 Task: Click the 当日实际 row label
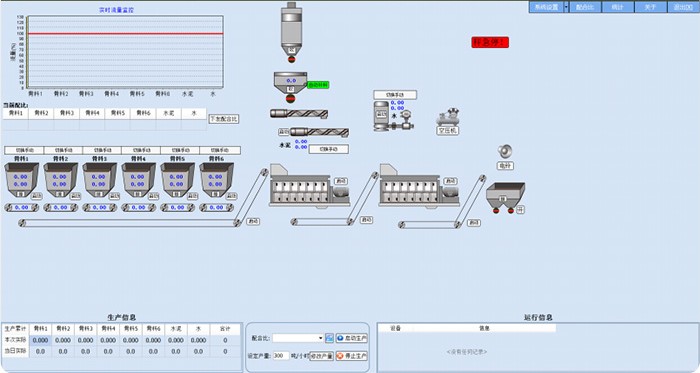point(15,351)
